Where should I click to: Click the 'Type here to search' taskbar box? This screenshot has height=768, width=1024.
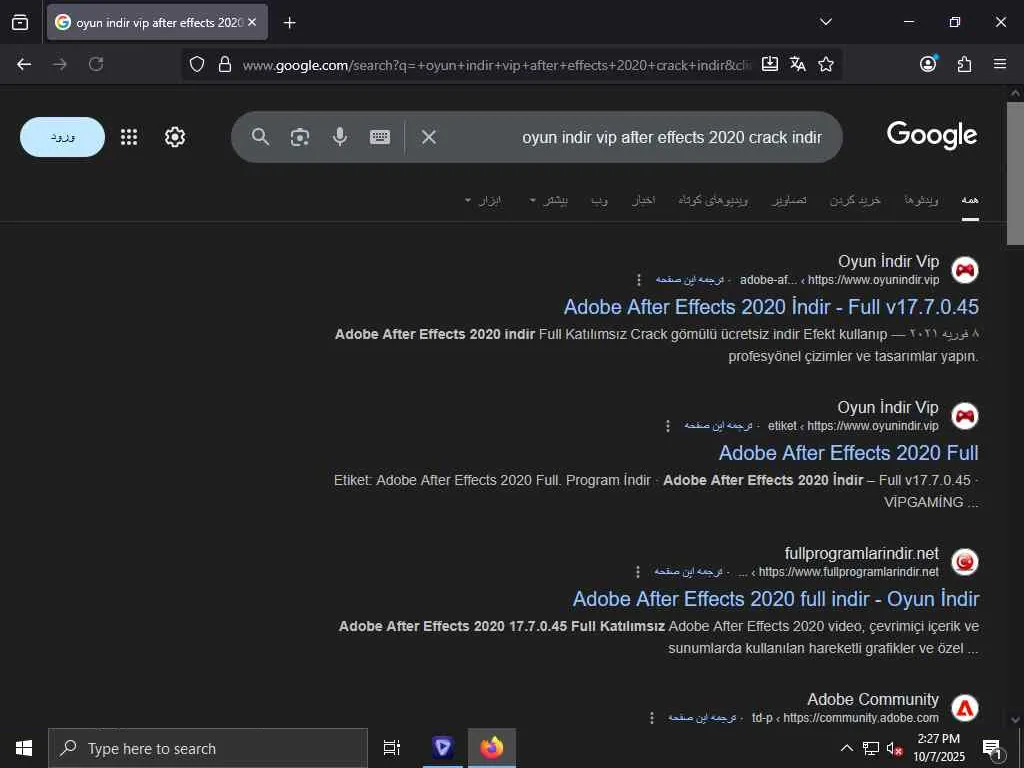[208, 748]
